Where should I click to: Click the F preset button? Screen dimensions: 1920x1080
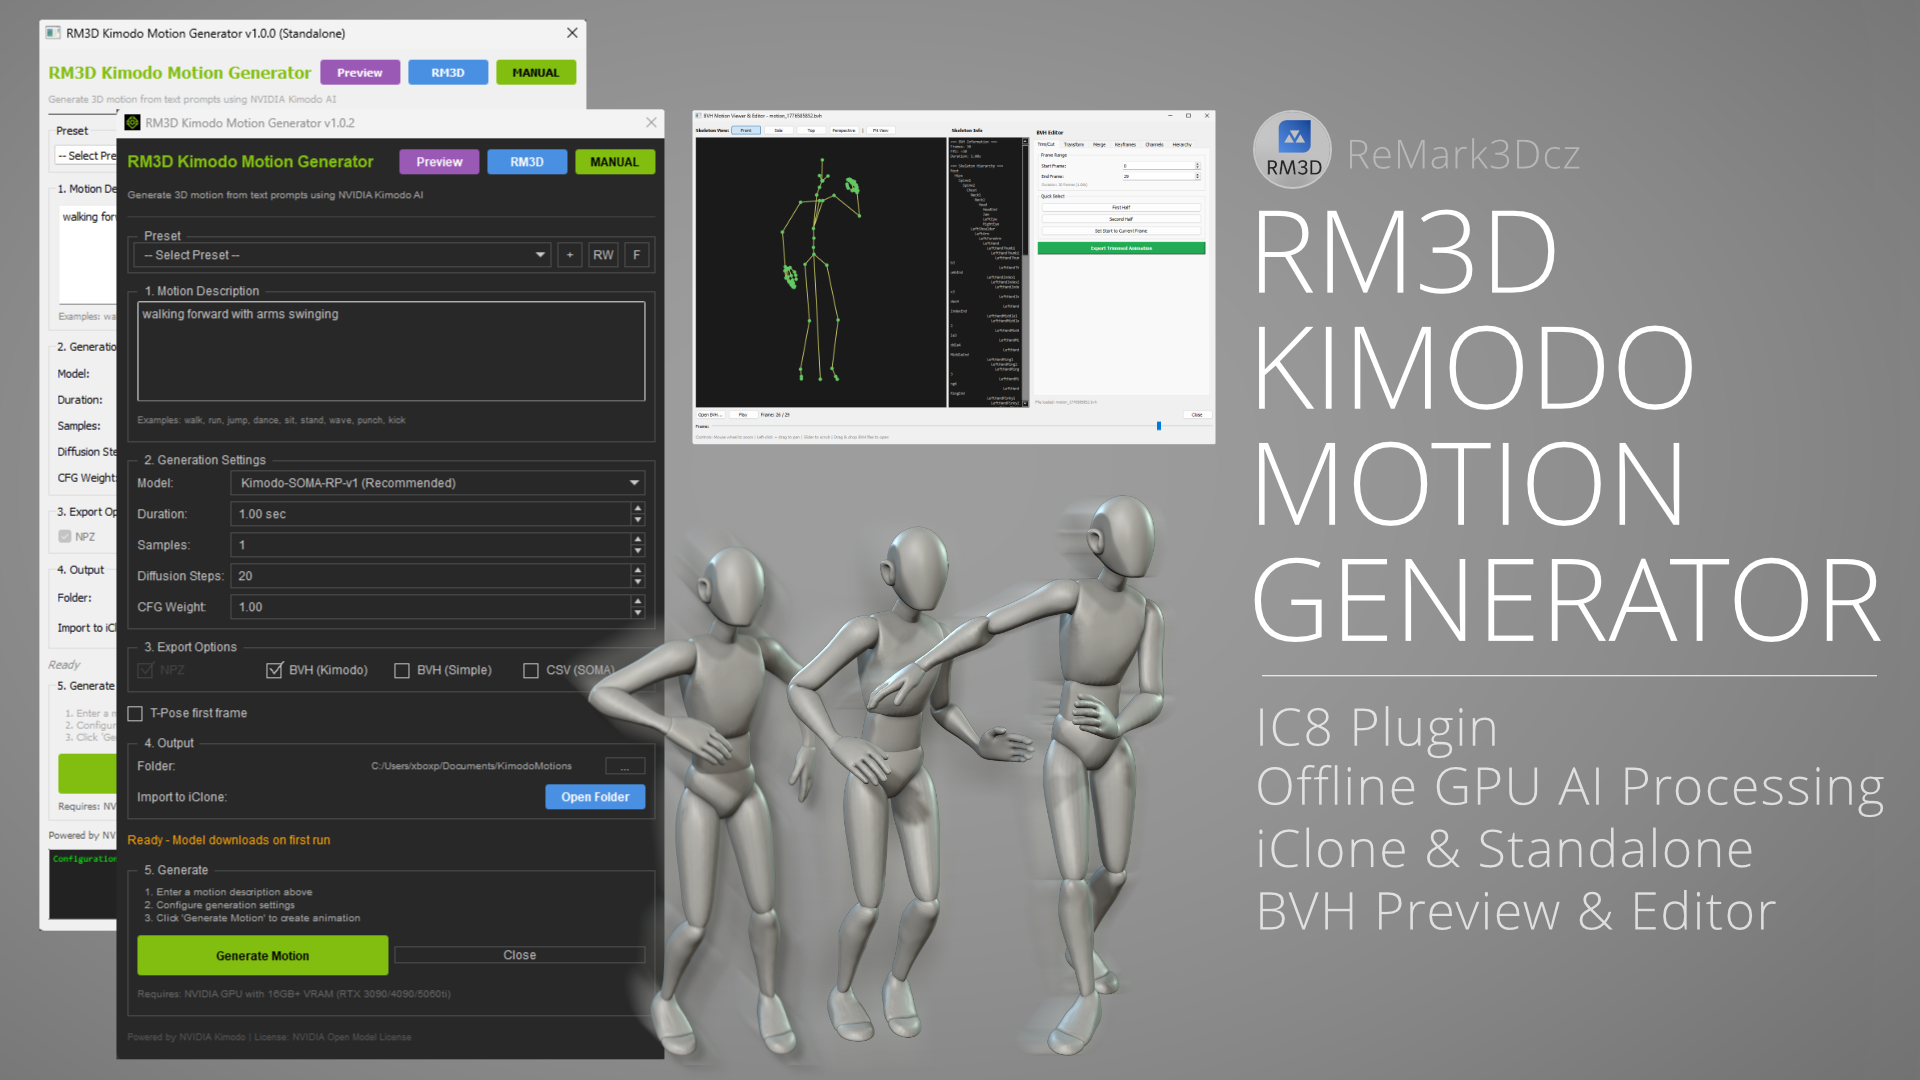tap(637, 255)
